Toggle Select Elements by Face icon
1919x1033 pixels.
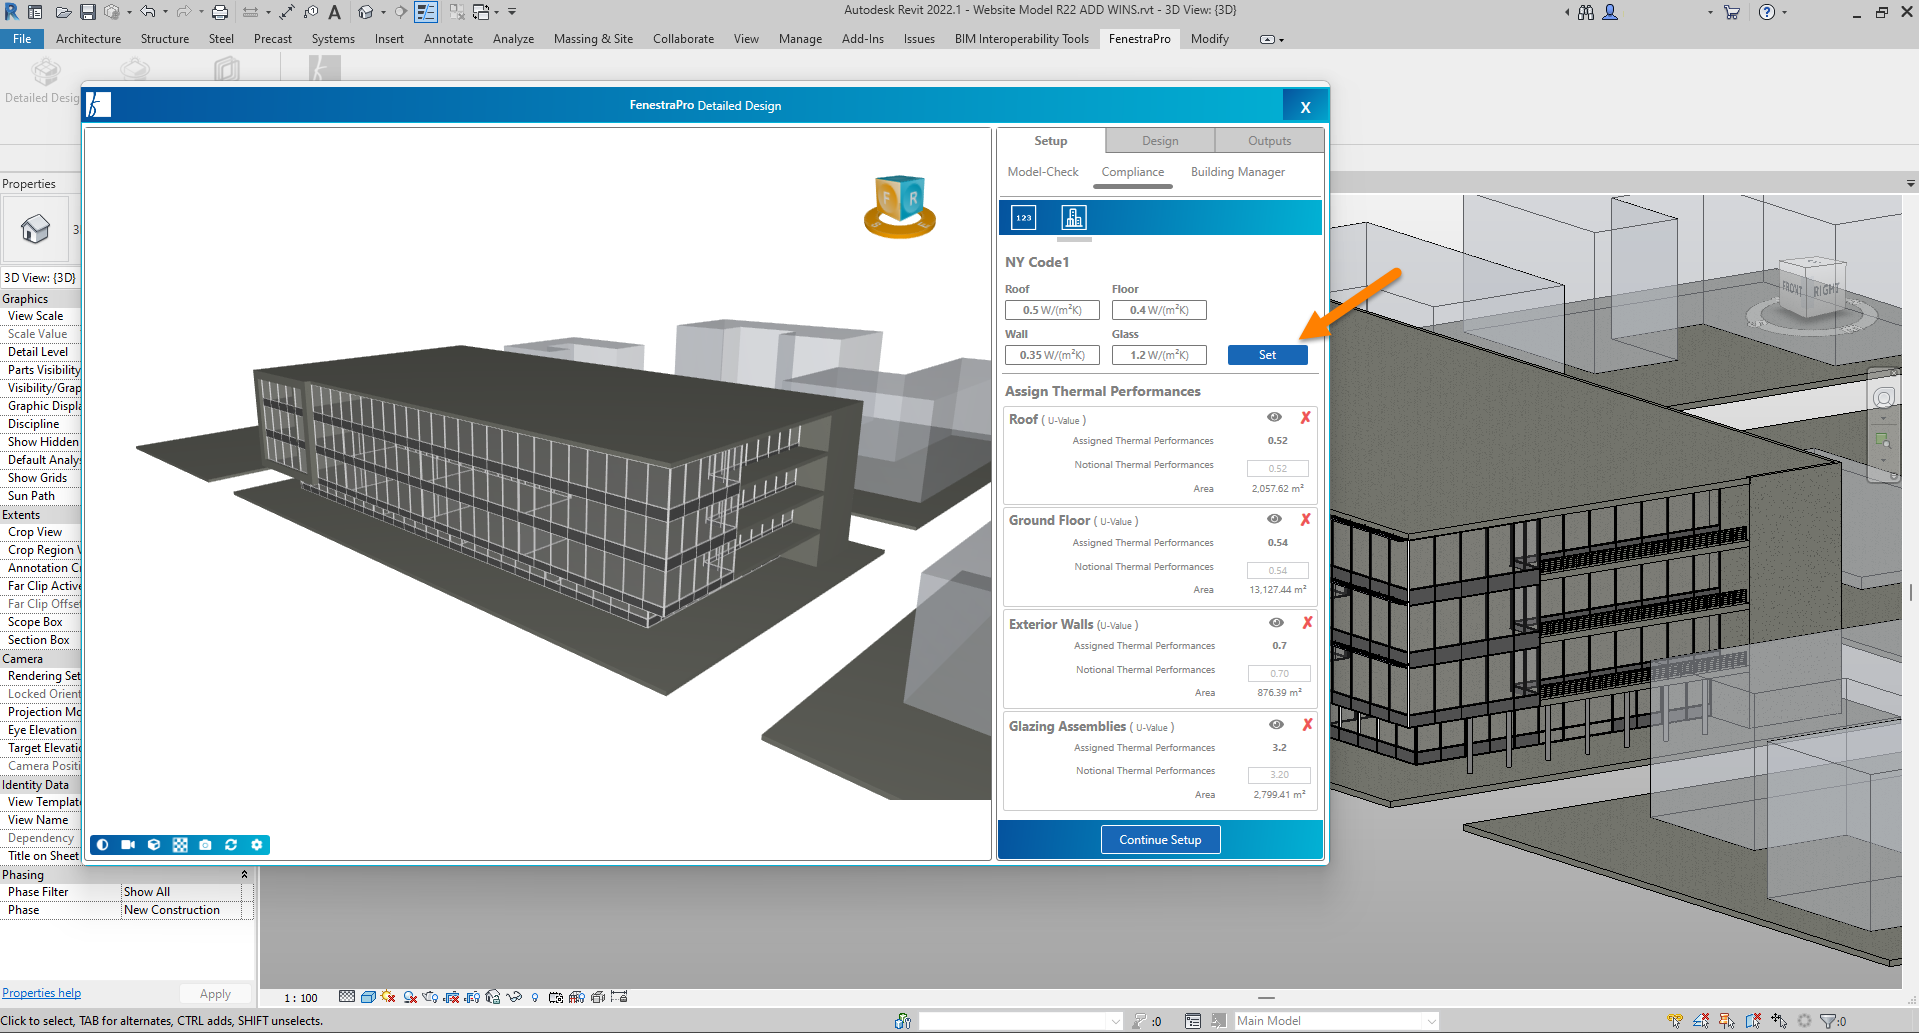pos(1754,1021)
